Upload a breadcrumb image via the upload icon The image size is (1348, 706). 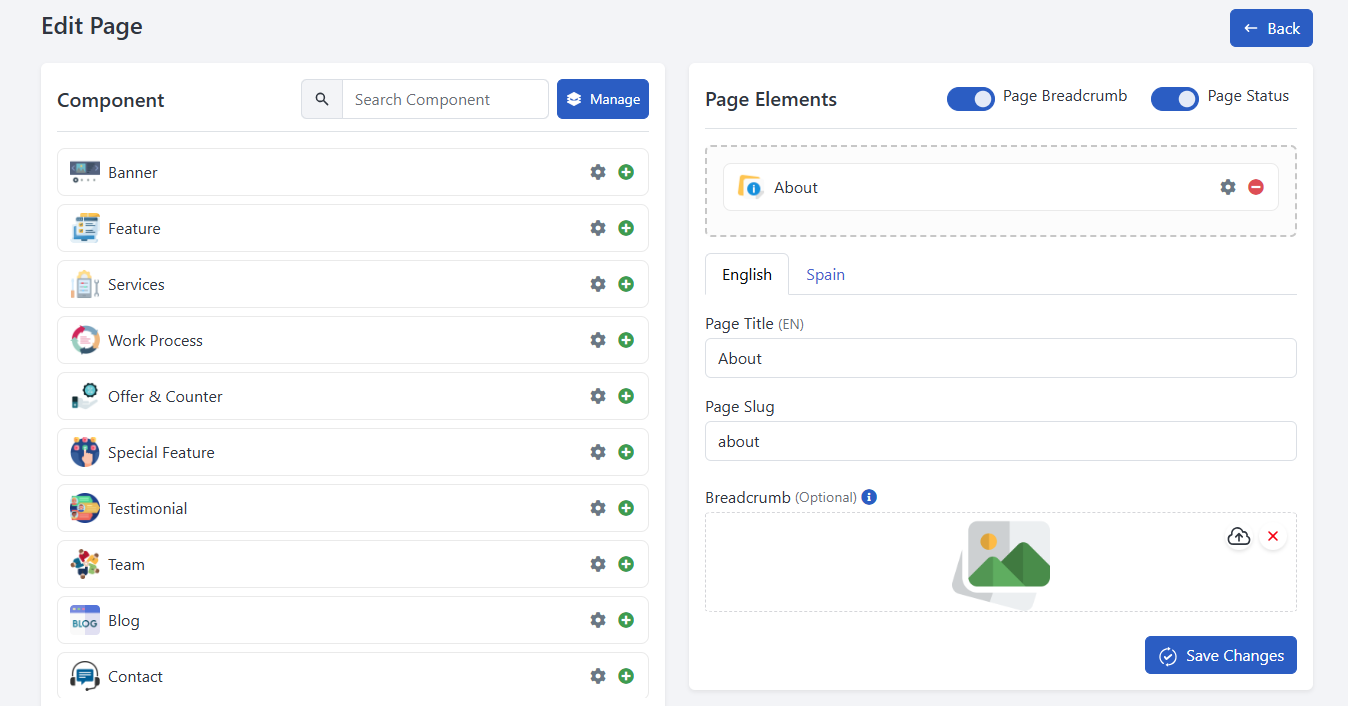1238,536
